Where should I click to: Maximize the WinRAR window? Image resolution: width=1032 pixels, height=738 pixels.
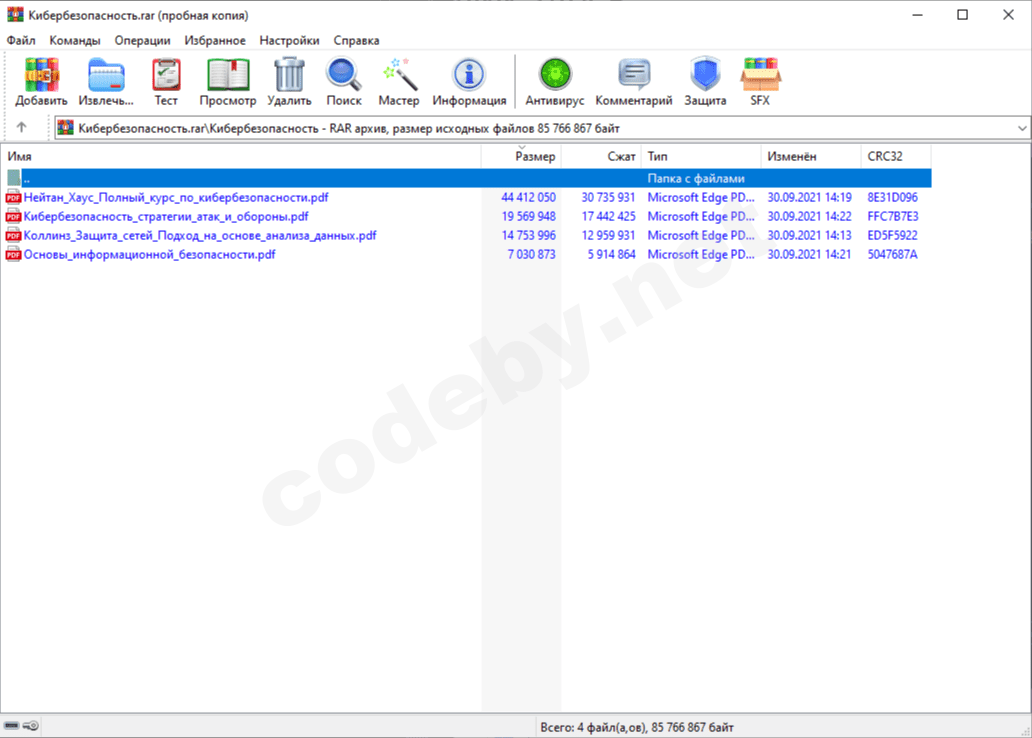tap(962, 14)
